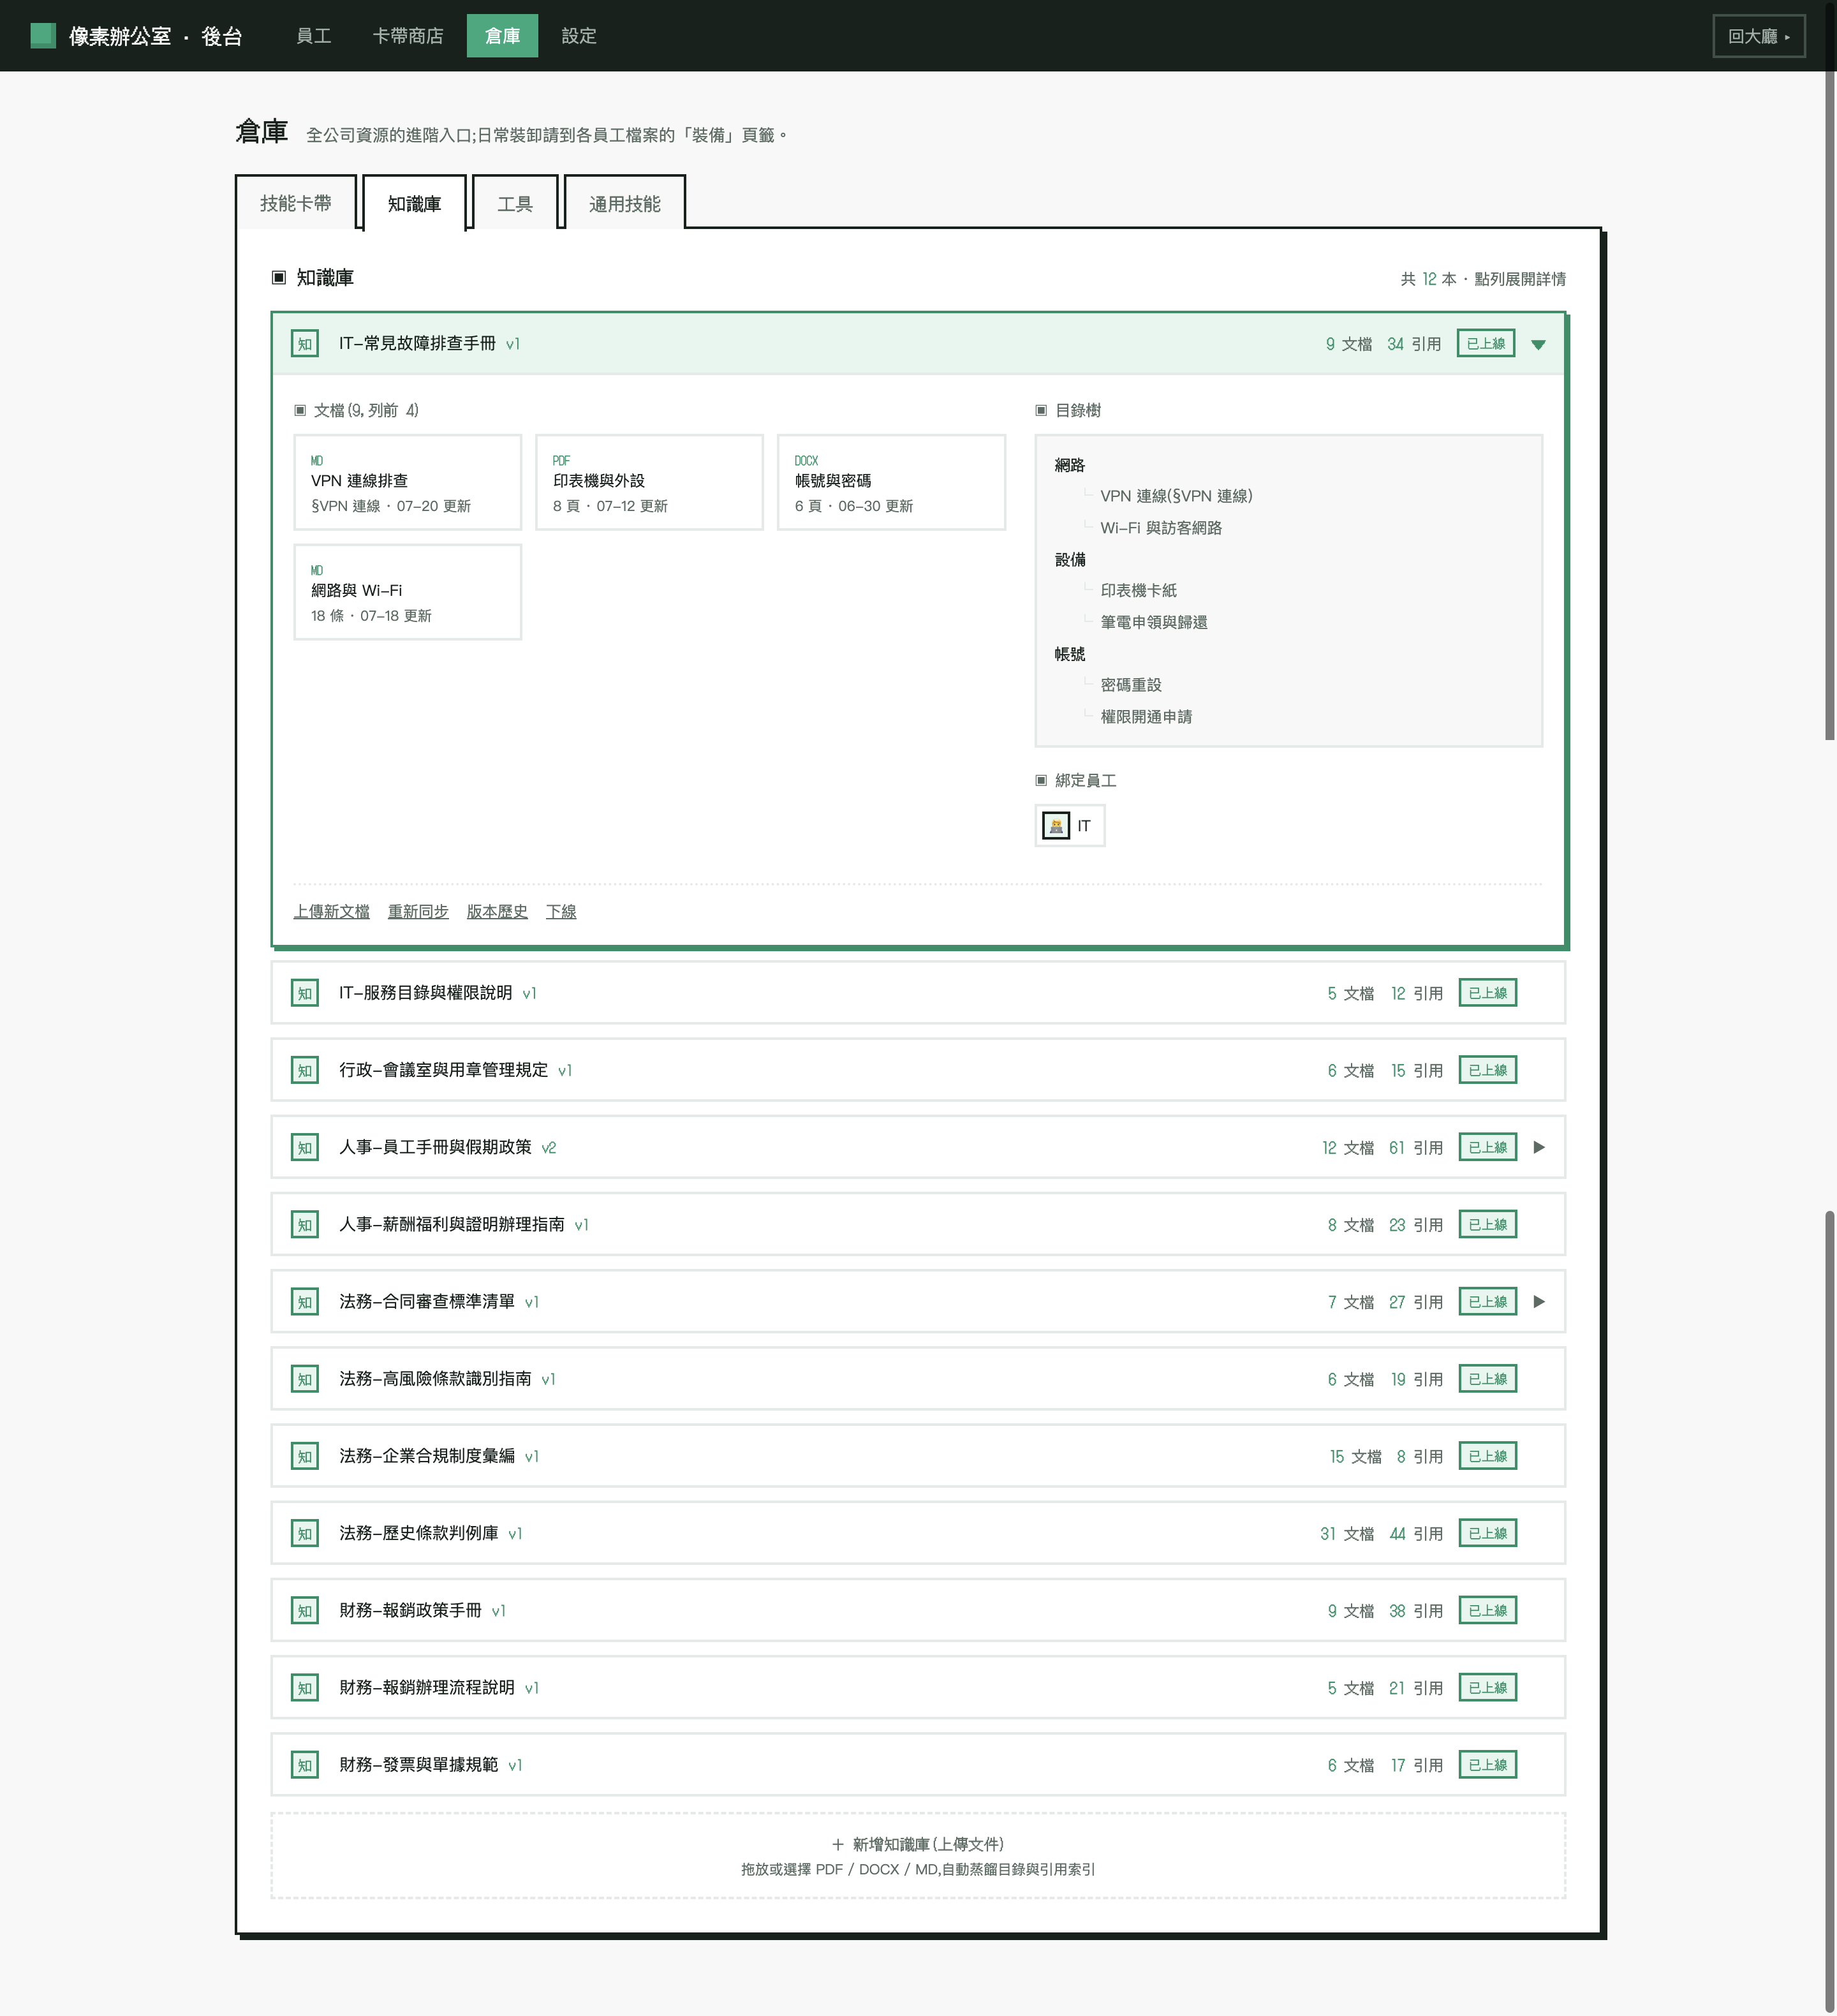
Task: Click the green Pixel Office logo icon
Action: coord(43,36)
